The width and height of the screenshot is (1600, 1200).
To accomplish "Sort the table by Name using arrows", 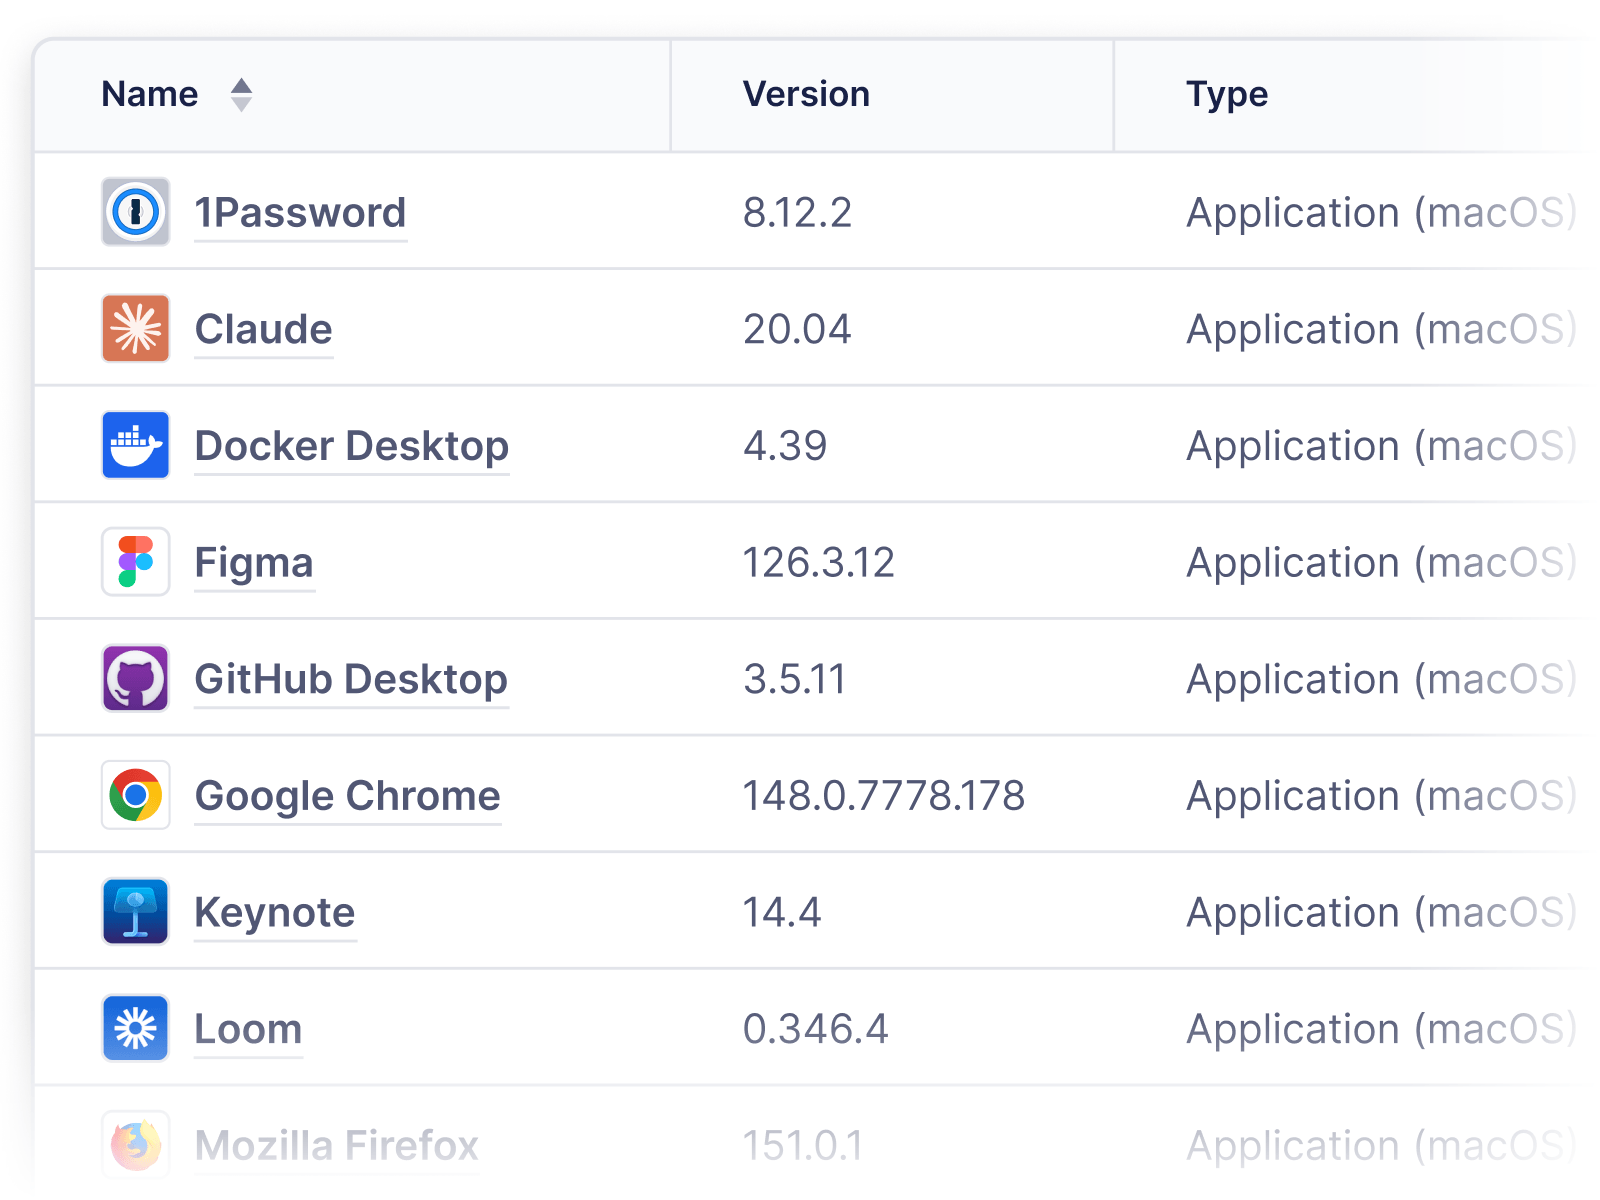I will (x=241, y=95).
